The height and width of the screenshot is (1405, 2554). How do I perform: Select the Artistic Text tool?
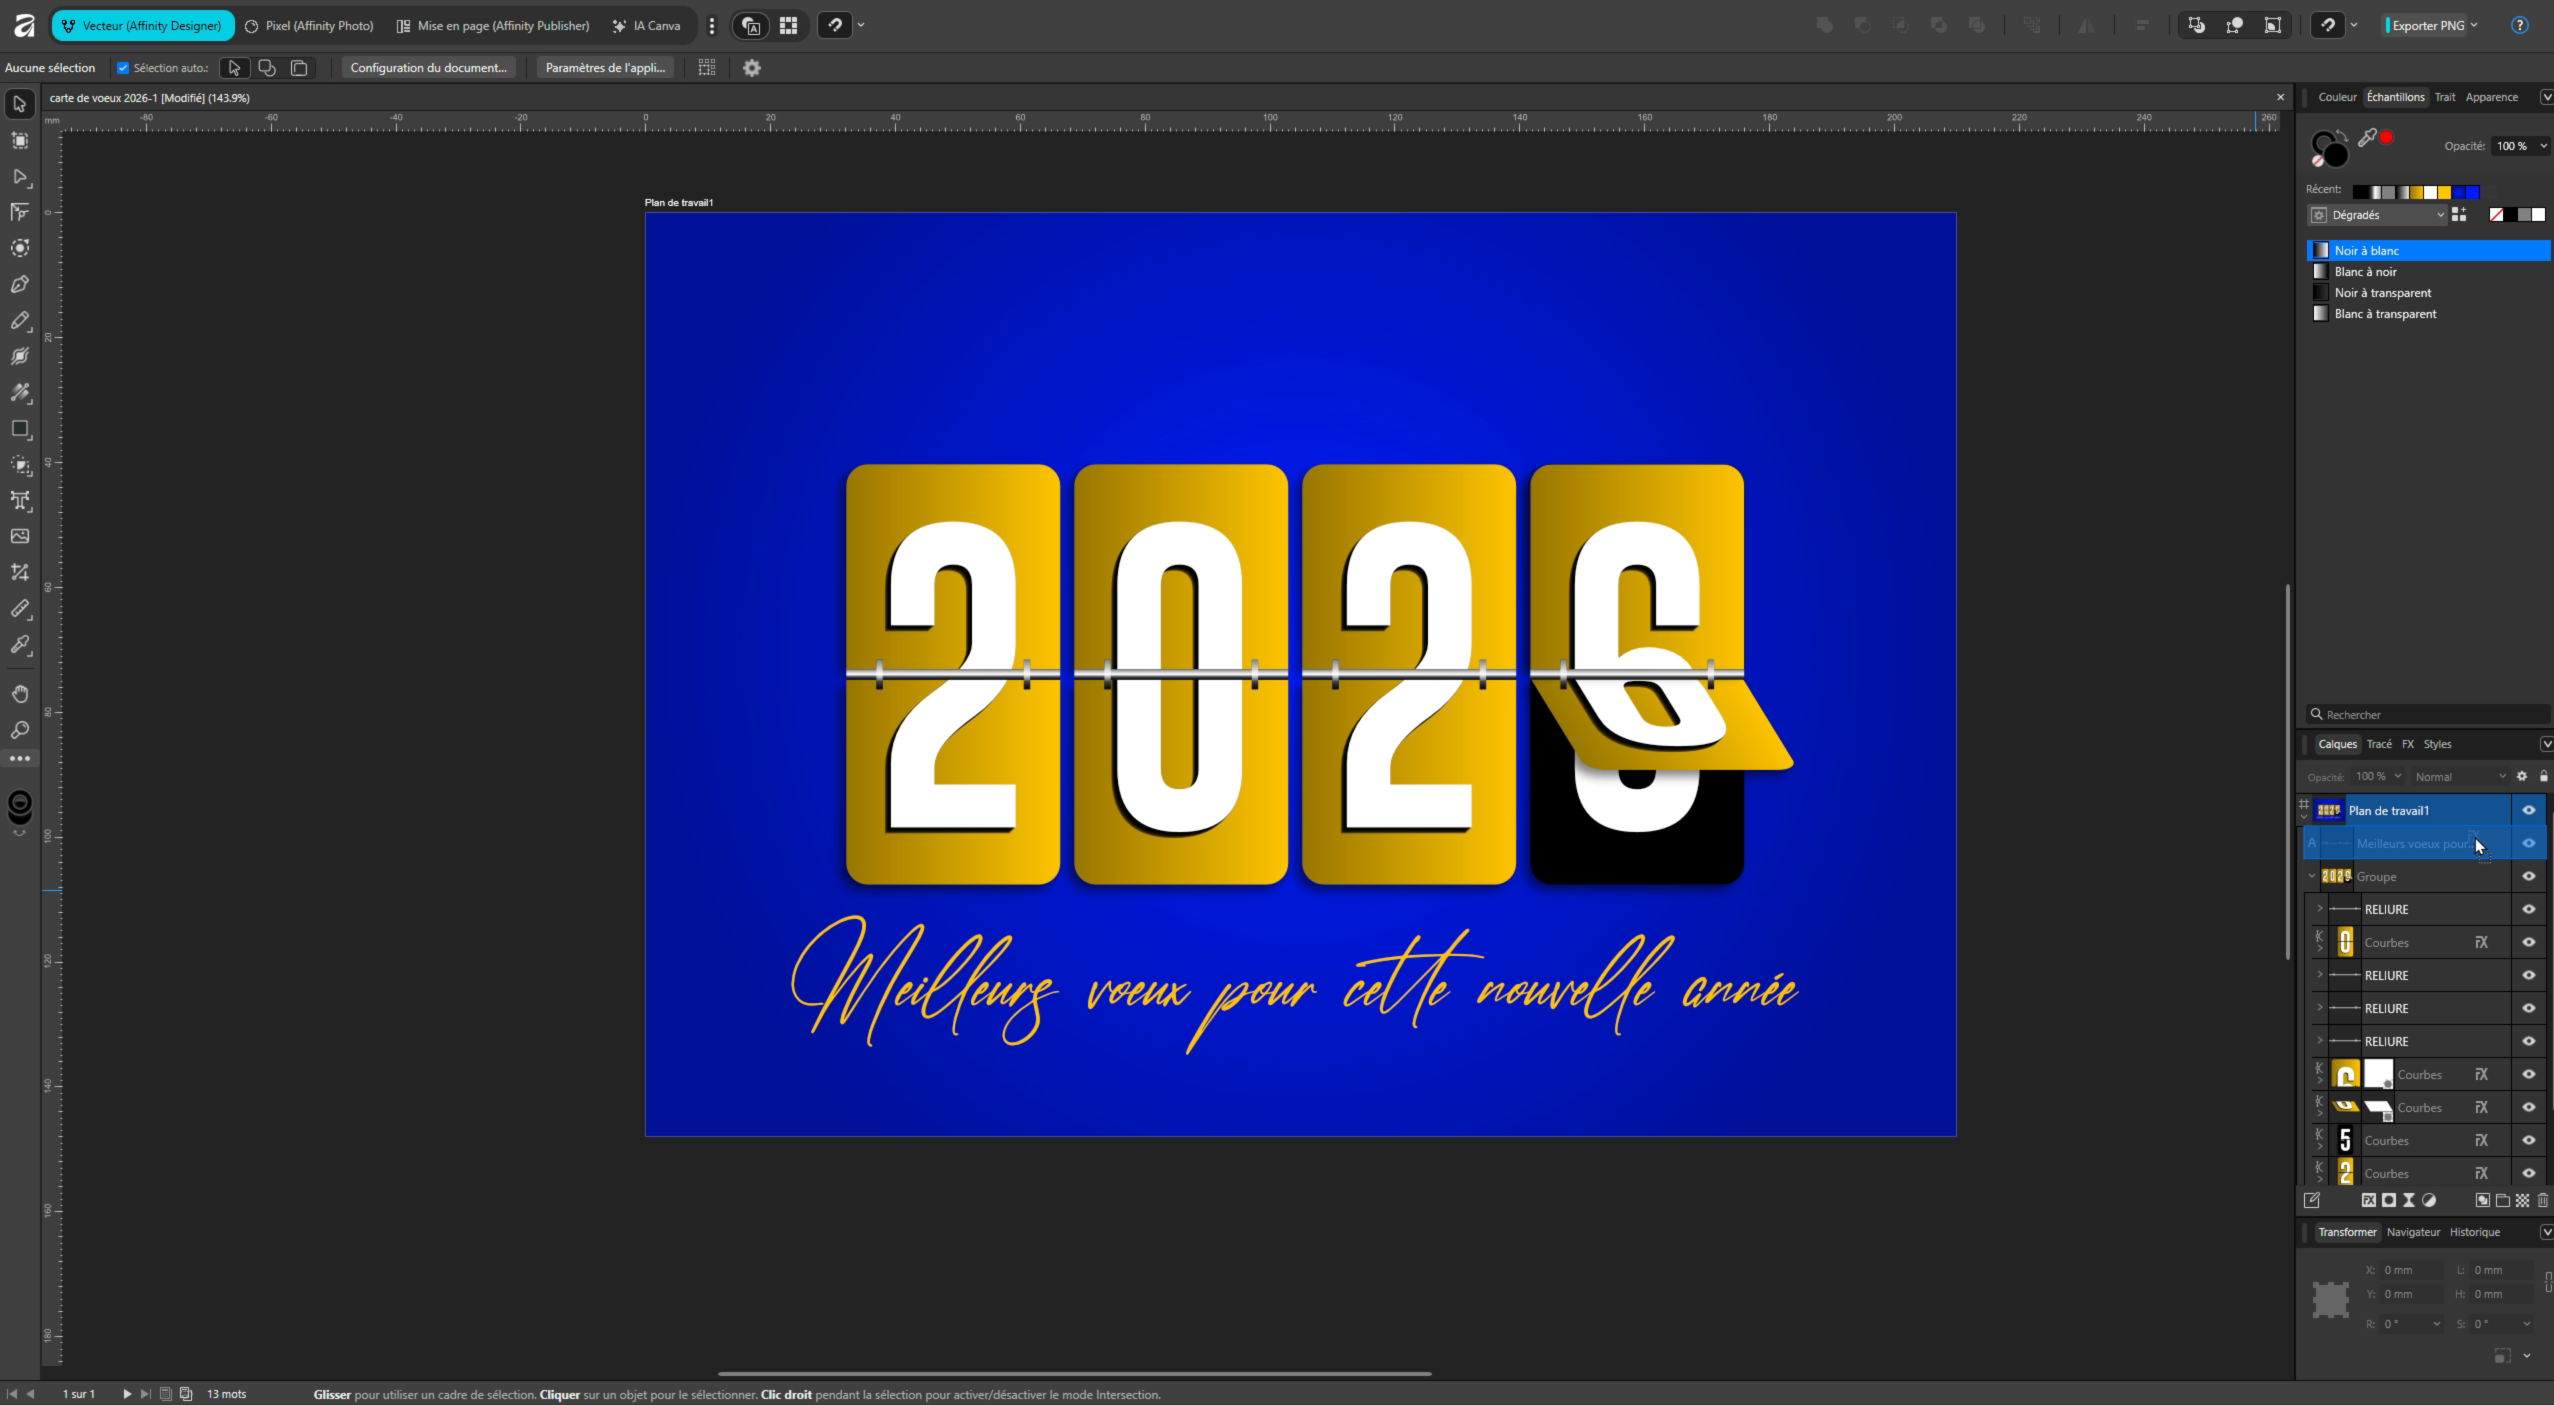click(x=20, y=501)
